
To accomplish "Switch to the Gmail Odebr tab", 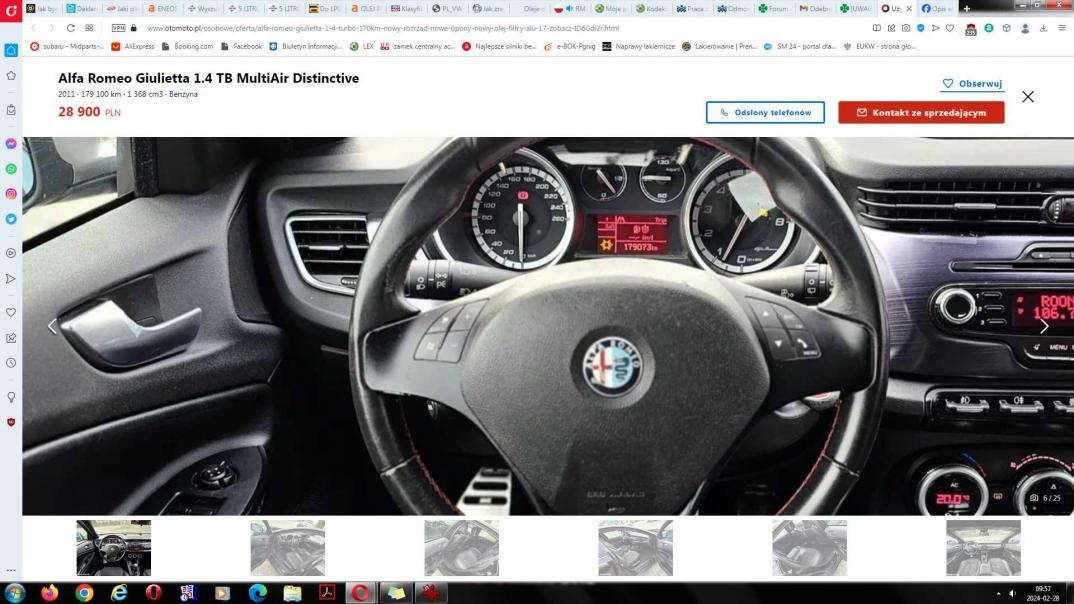I will pyautogui.click(x=814, y=8).
